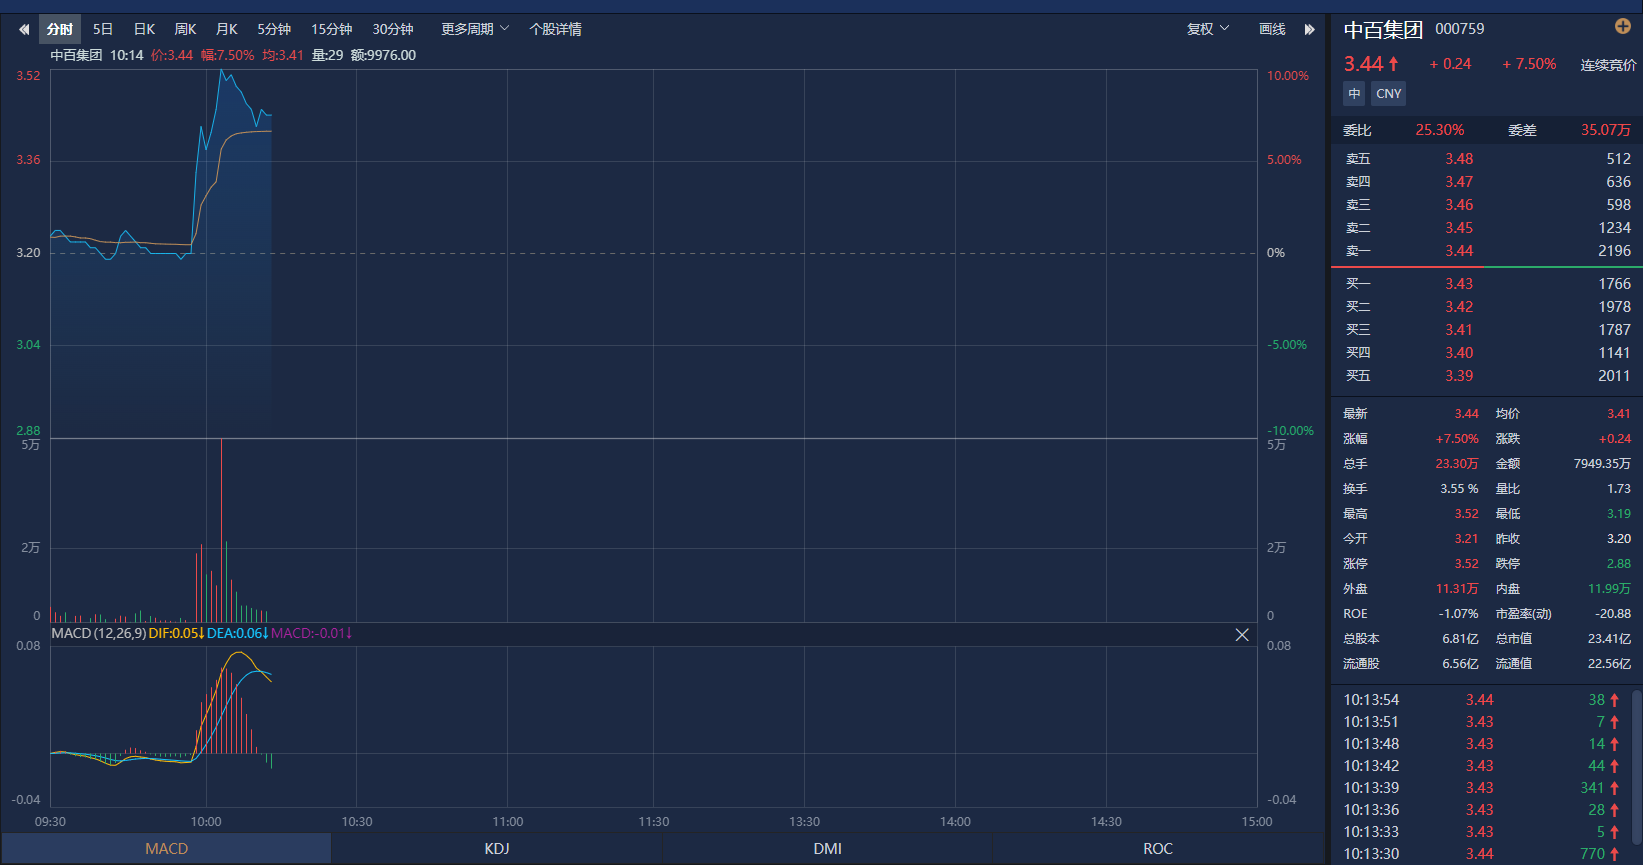Click the double left arrow collapse icon

pos(24,29)
